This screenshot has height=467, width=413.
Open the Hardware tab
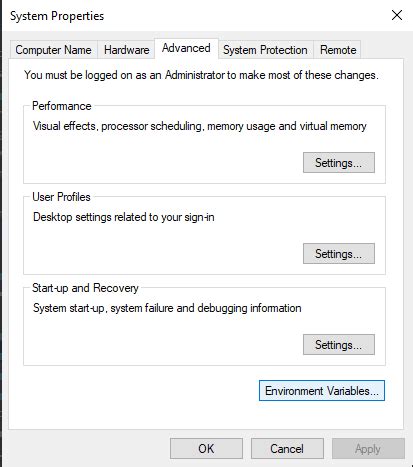(126, 50)
